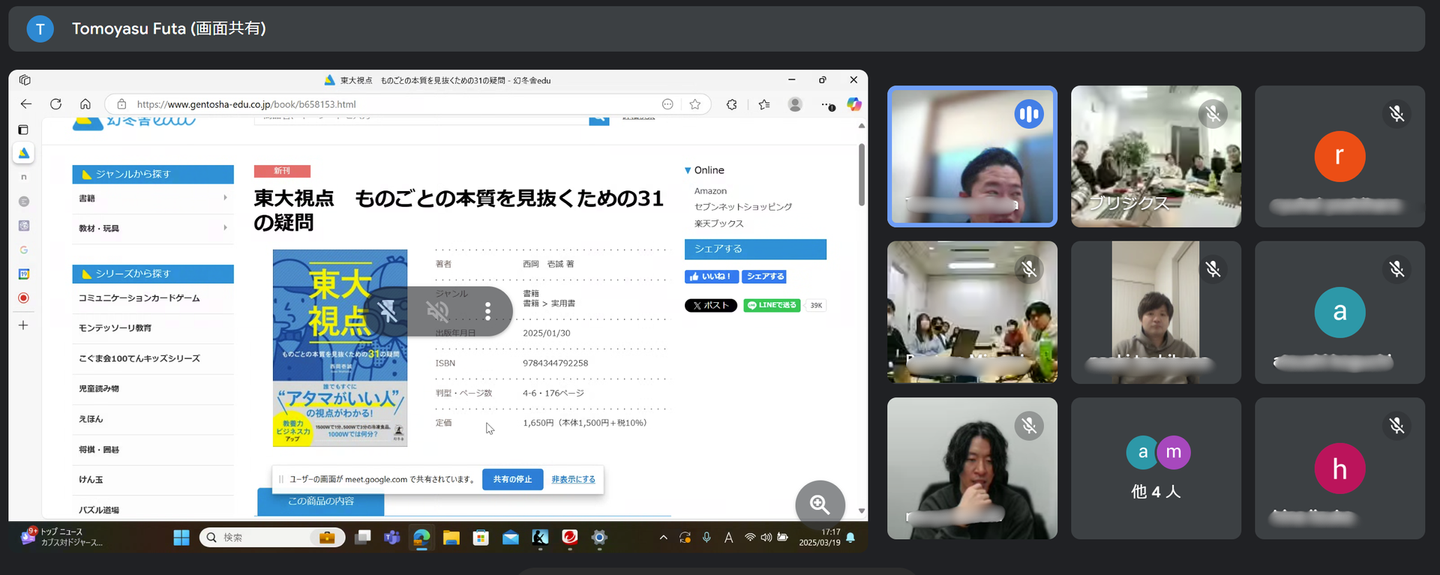The image size is (1440, 575).
Task: Open けん玉 series link
Action: (91, 479)
